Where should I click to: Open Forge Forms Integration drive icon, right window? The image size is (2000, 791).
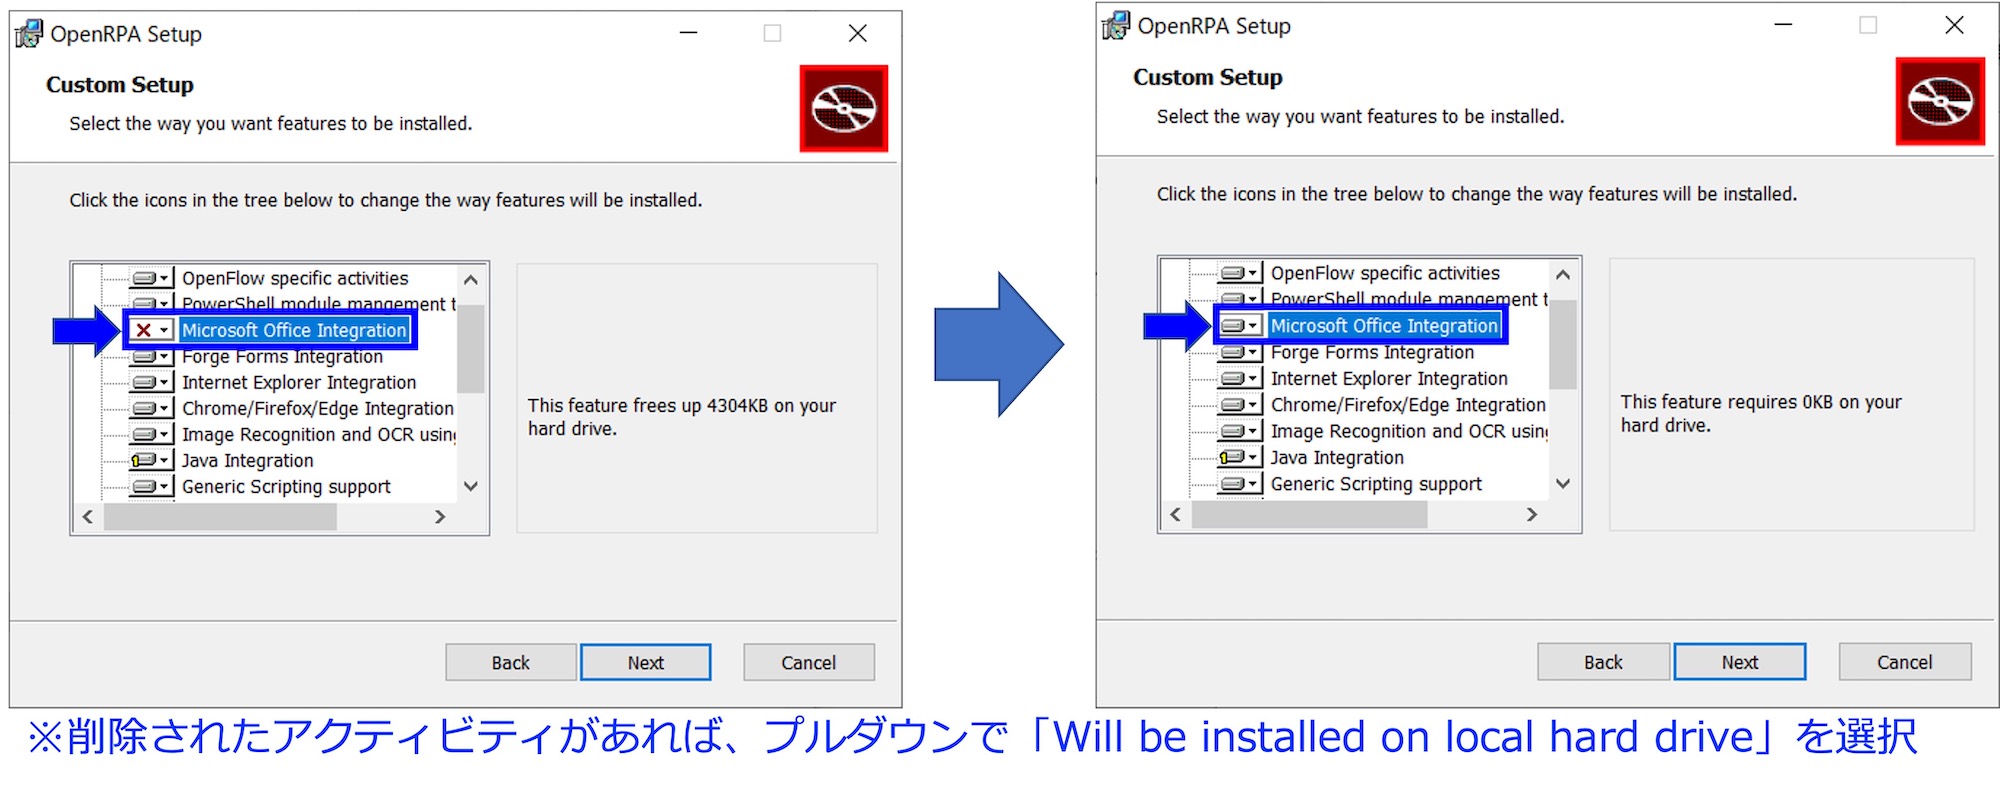click(x=1240, y=352)
